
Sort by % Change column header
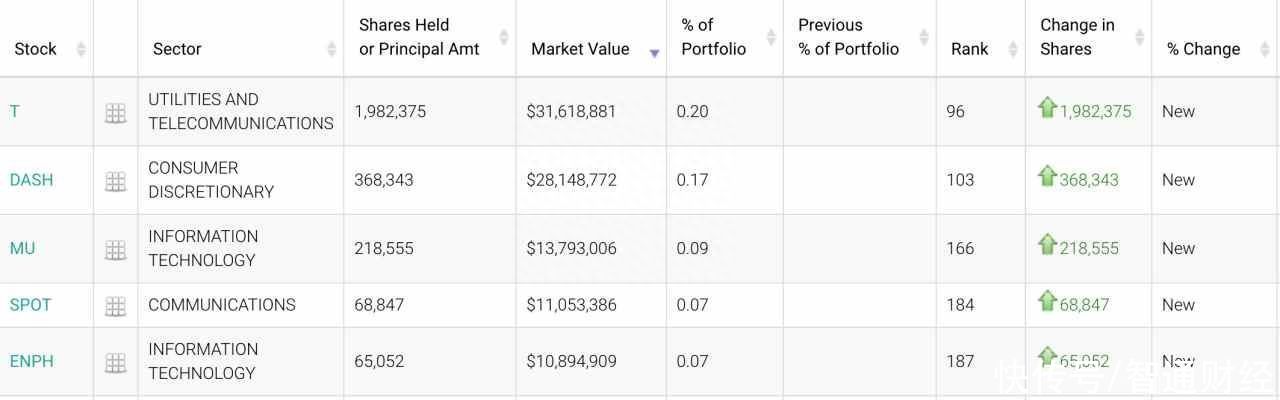pyautogui.click(x=1203, y=49)
